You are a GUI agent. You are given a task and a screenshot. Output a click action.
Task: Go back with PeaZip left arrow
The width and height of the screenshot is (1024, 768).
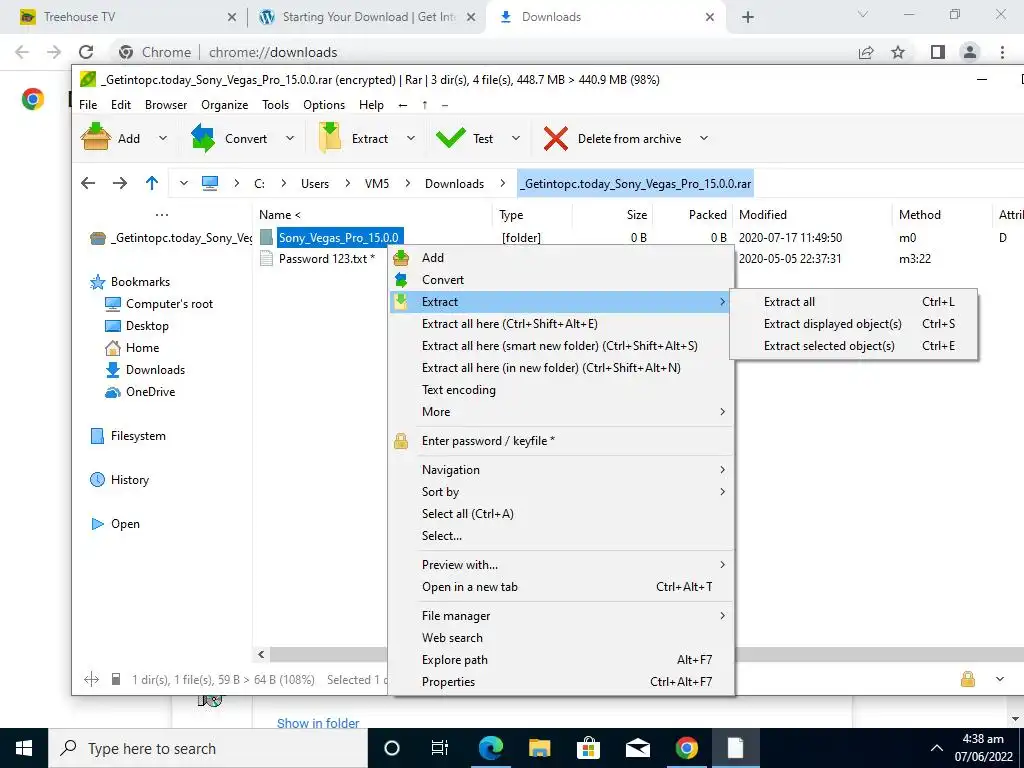click(x=88, y=183)
